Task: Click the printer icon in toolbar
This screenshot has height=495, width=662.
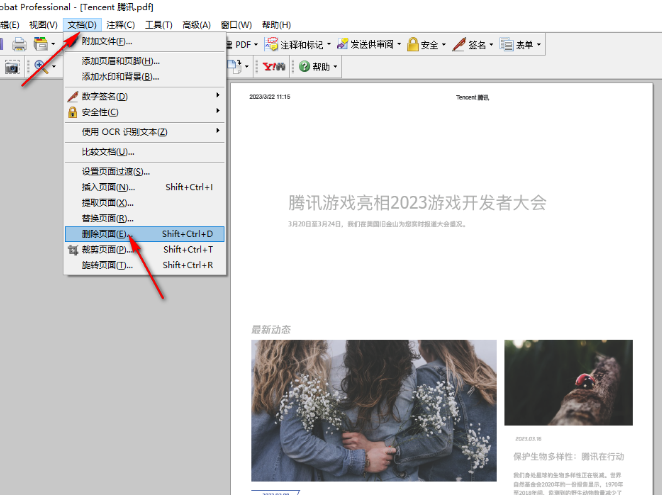Action: (x=19, y=44)
